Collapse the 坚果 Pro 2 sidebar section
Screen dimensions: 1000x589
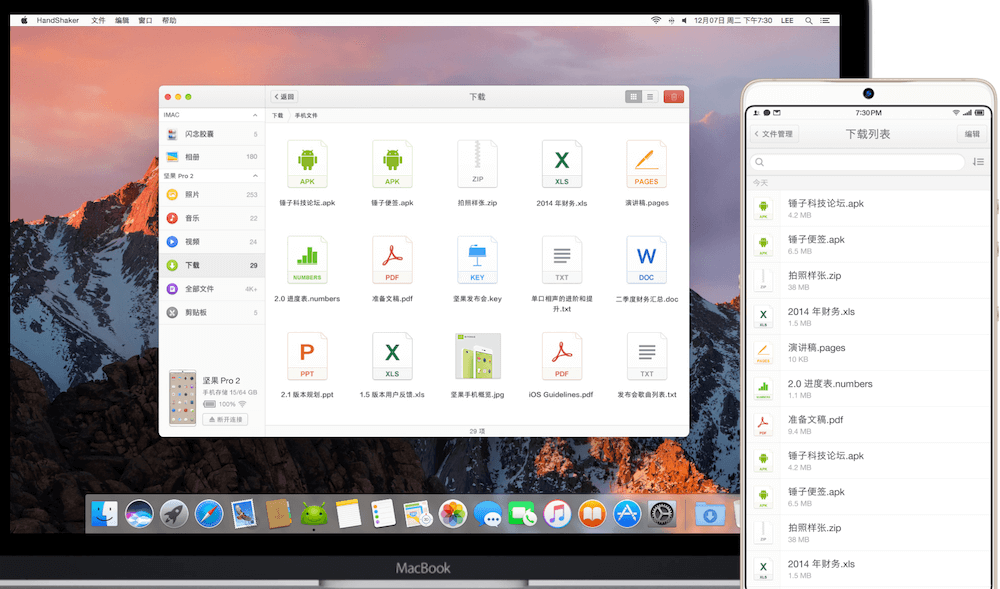click(x=255, y=176)
